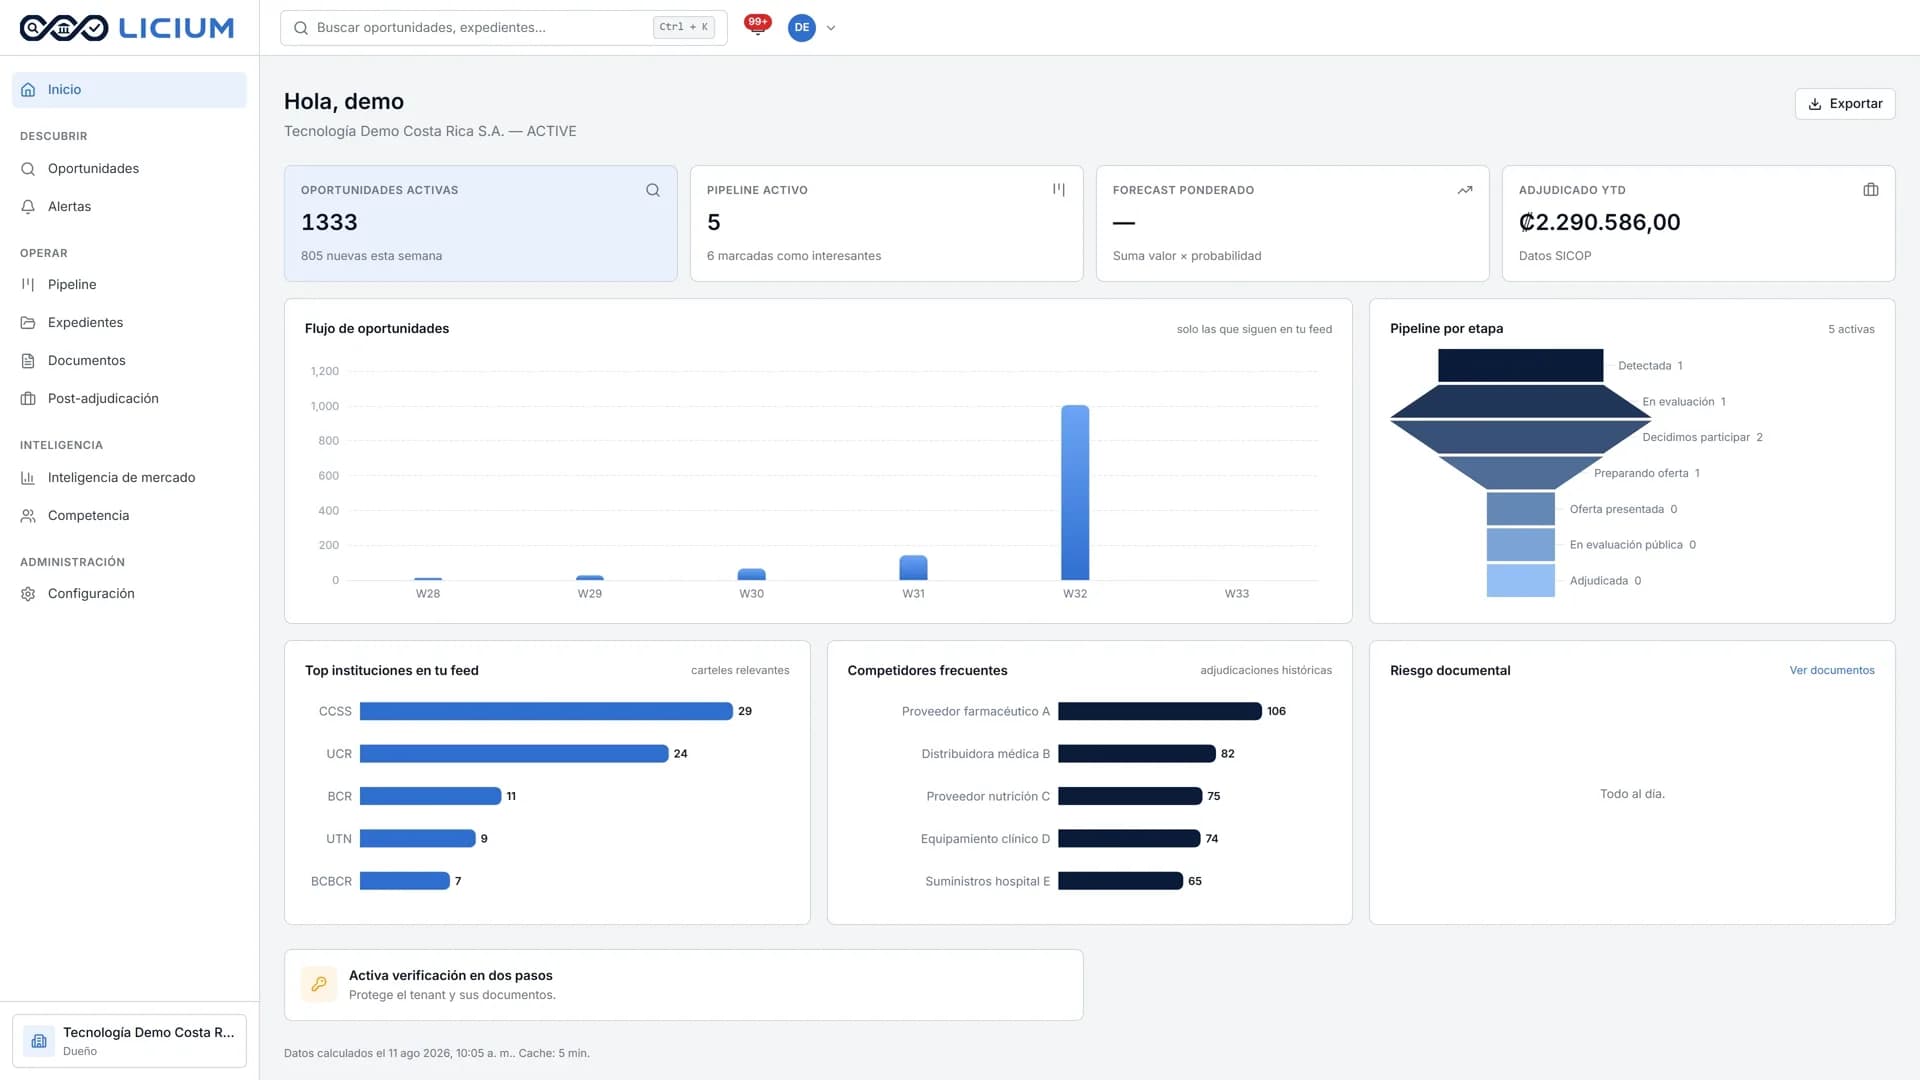Click the CCSS institution bar
The height and width of the screenshot is (1080, 1920).
pyautogui.click(x=546, y=712)
